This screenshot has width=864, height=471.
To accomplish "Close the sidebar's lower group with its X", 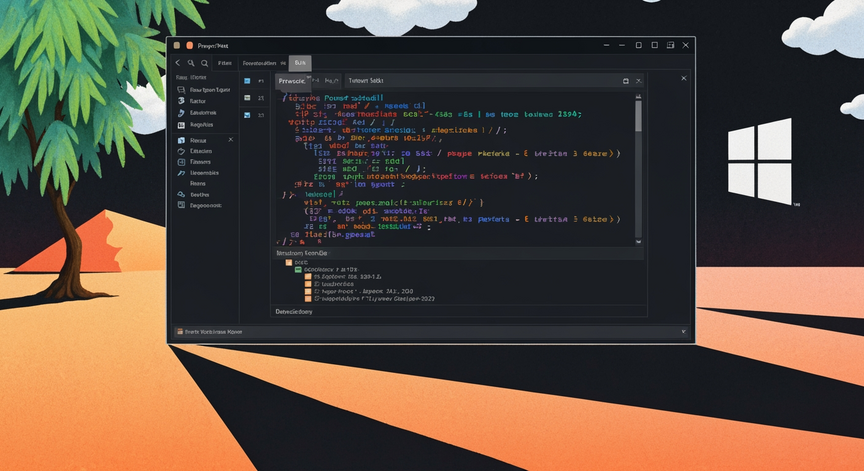I will tap(231, 140).
